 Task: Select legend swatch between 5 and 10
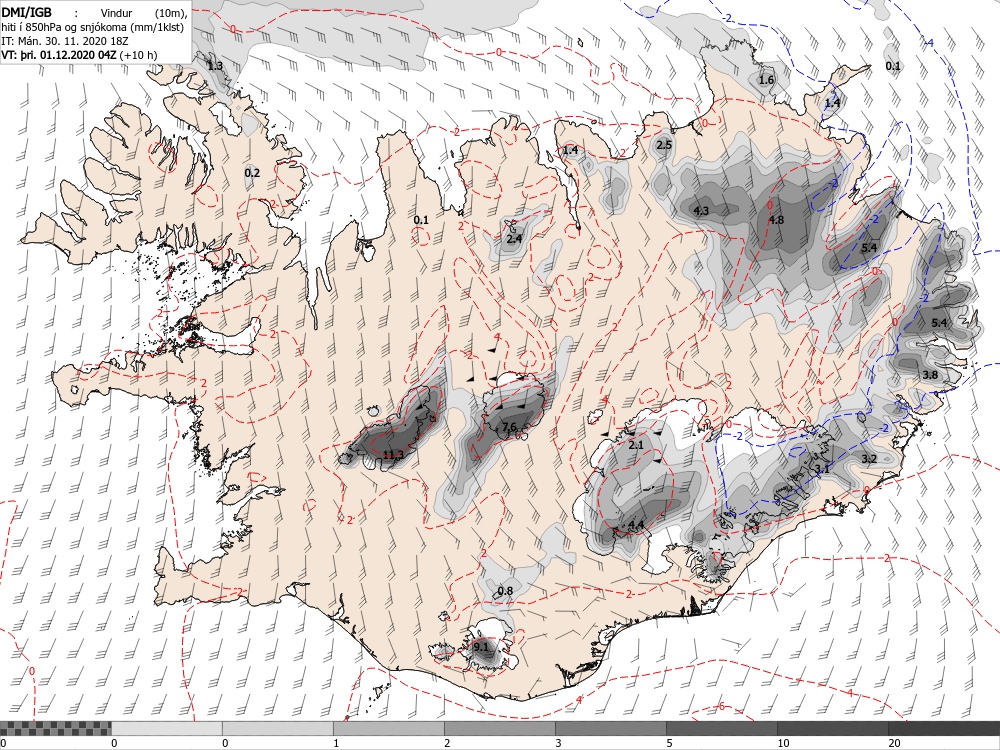721,728
